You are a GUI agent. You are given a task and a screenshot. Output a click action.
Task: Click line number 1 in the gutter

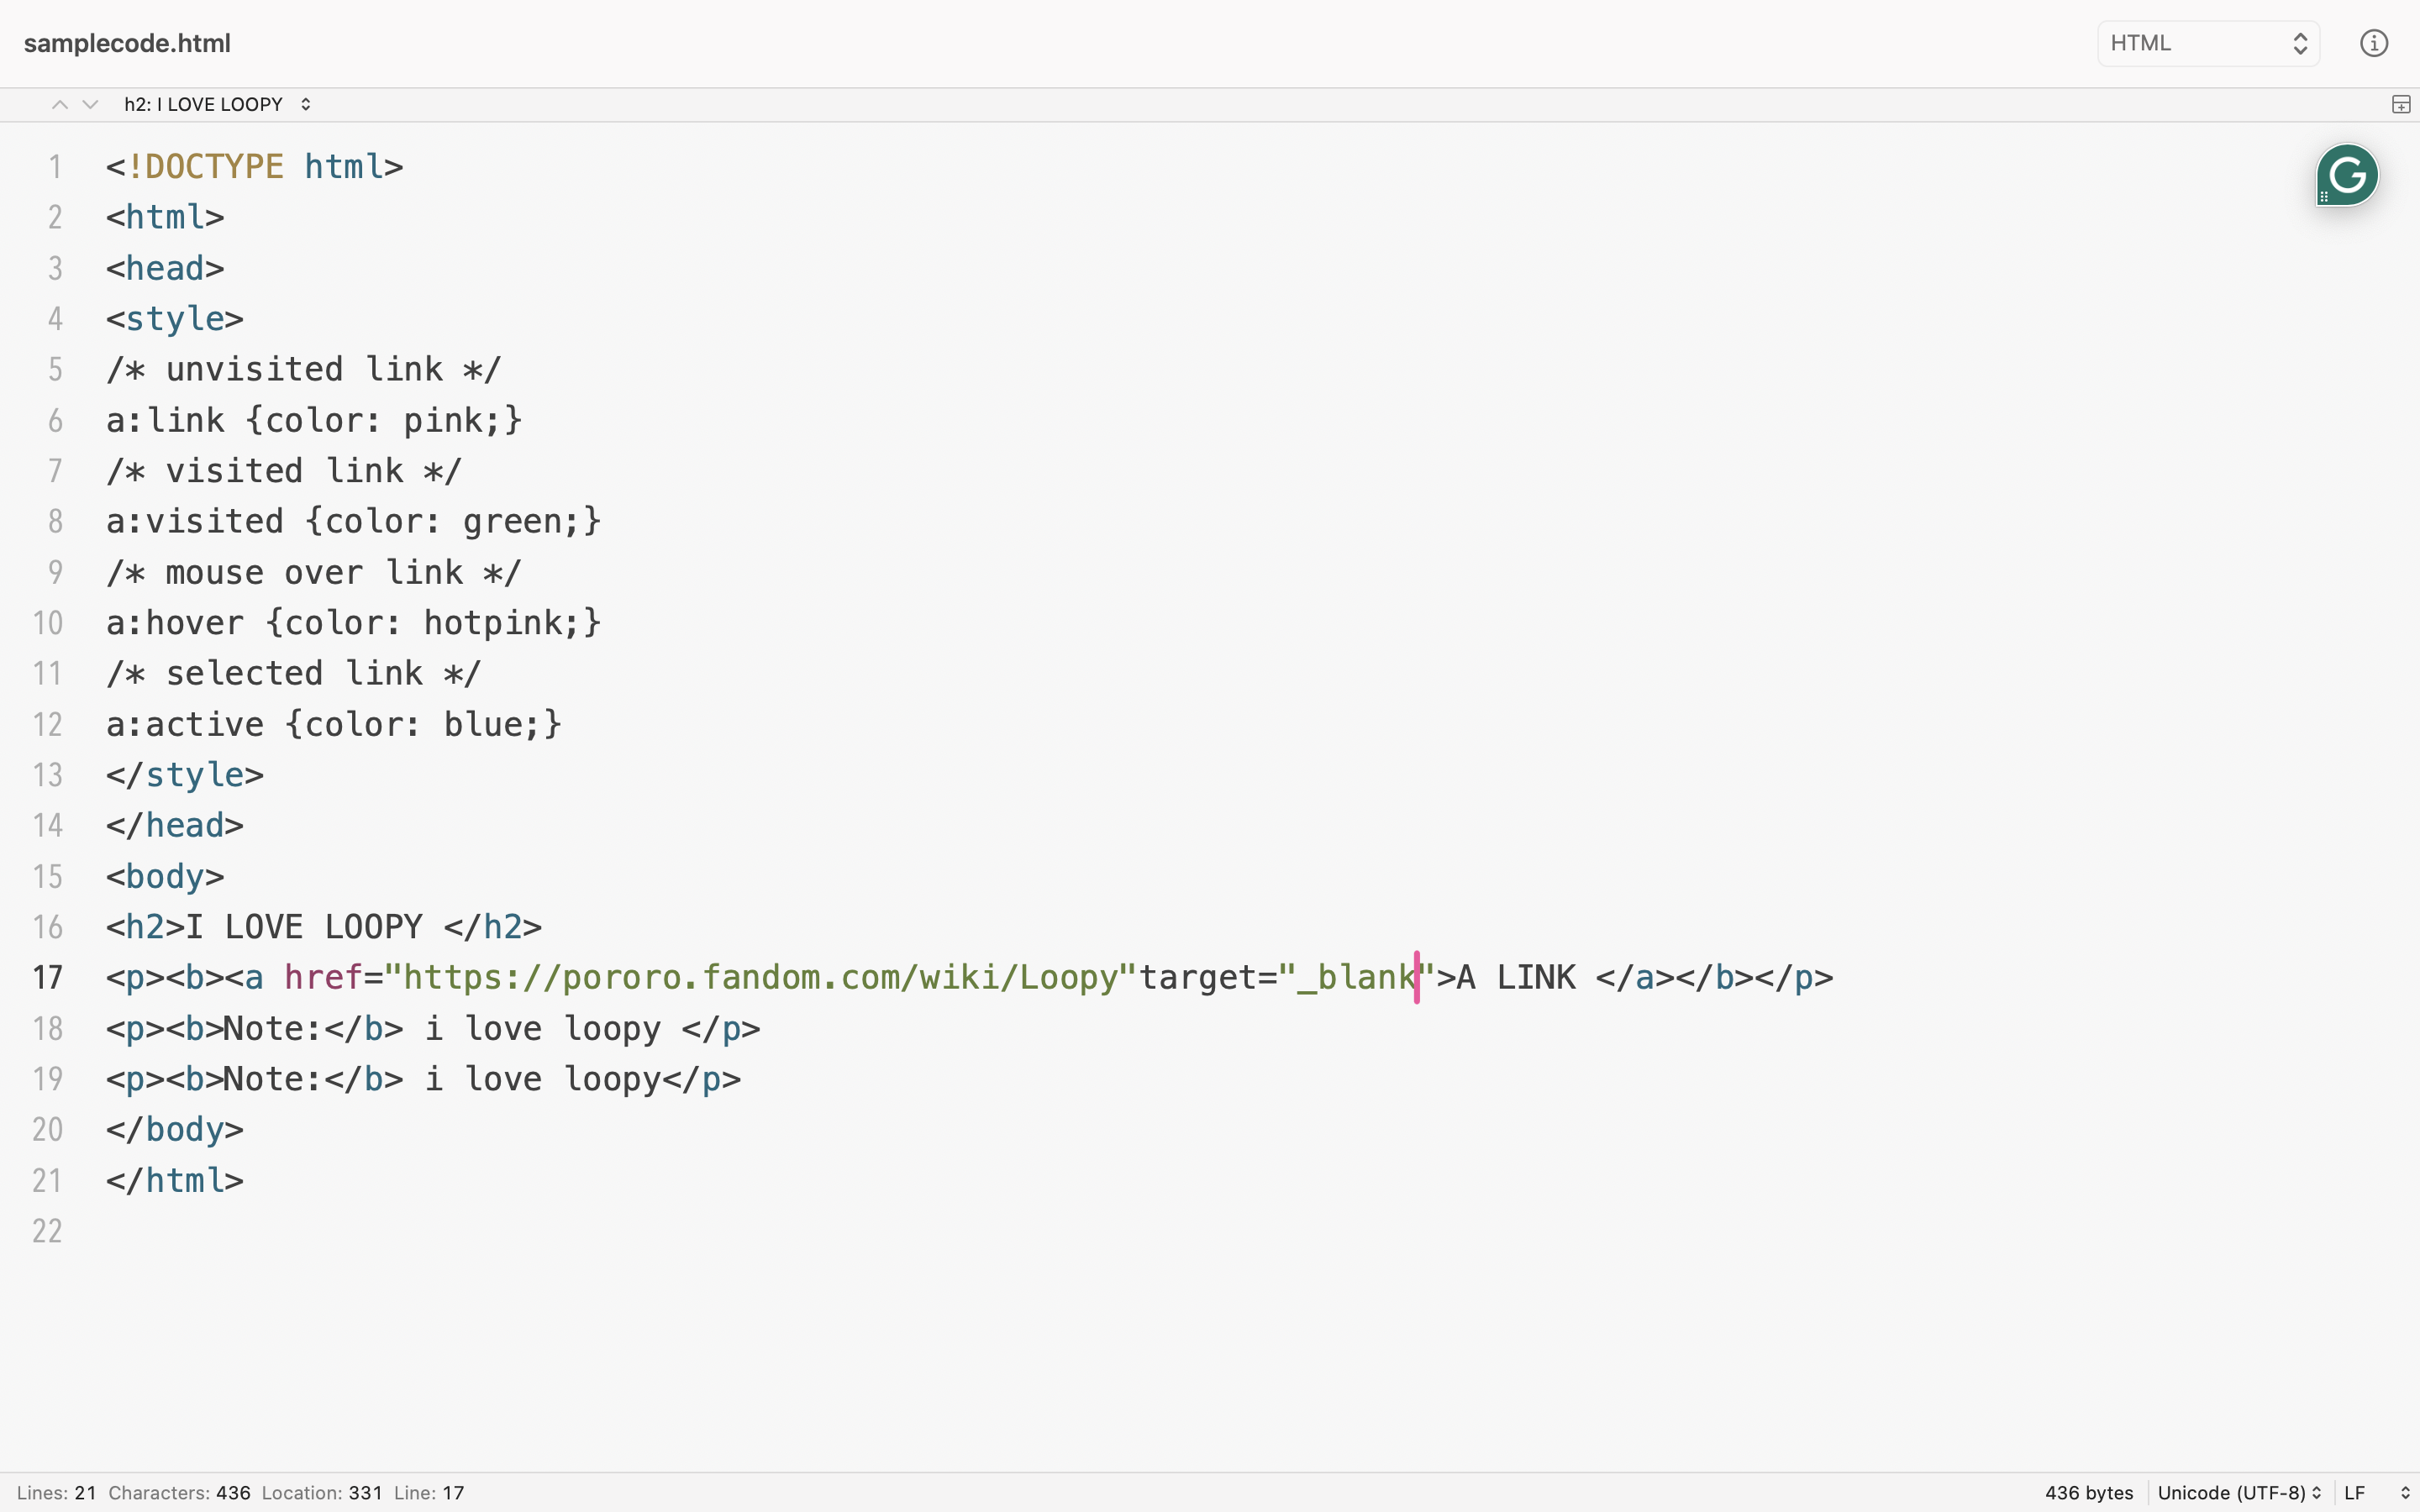tap(56, 166)
